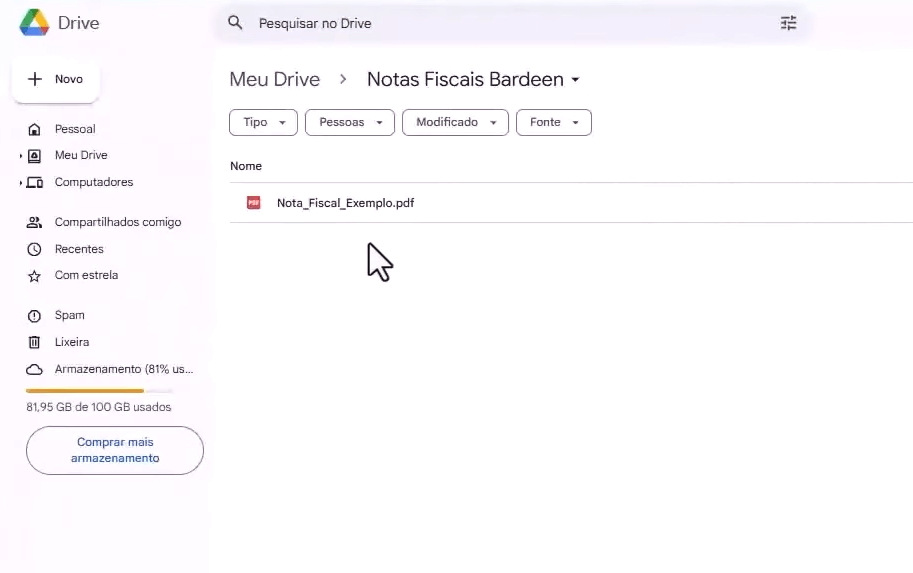Open Notas Fiscais Bardeen folder menu arrow
This screenshot has height=573, width=913.
tap(575, 80)
